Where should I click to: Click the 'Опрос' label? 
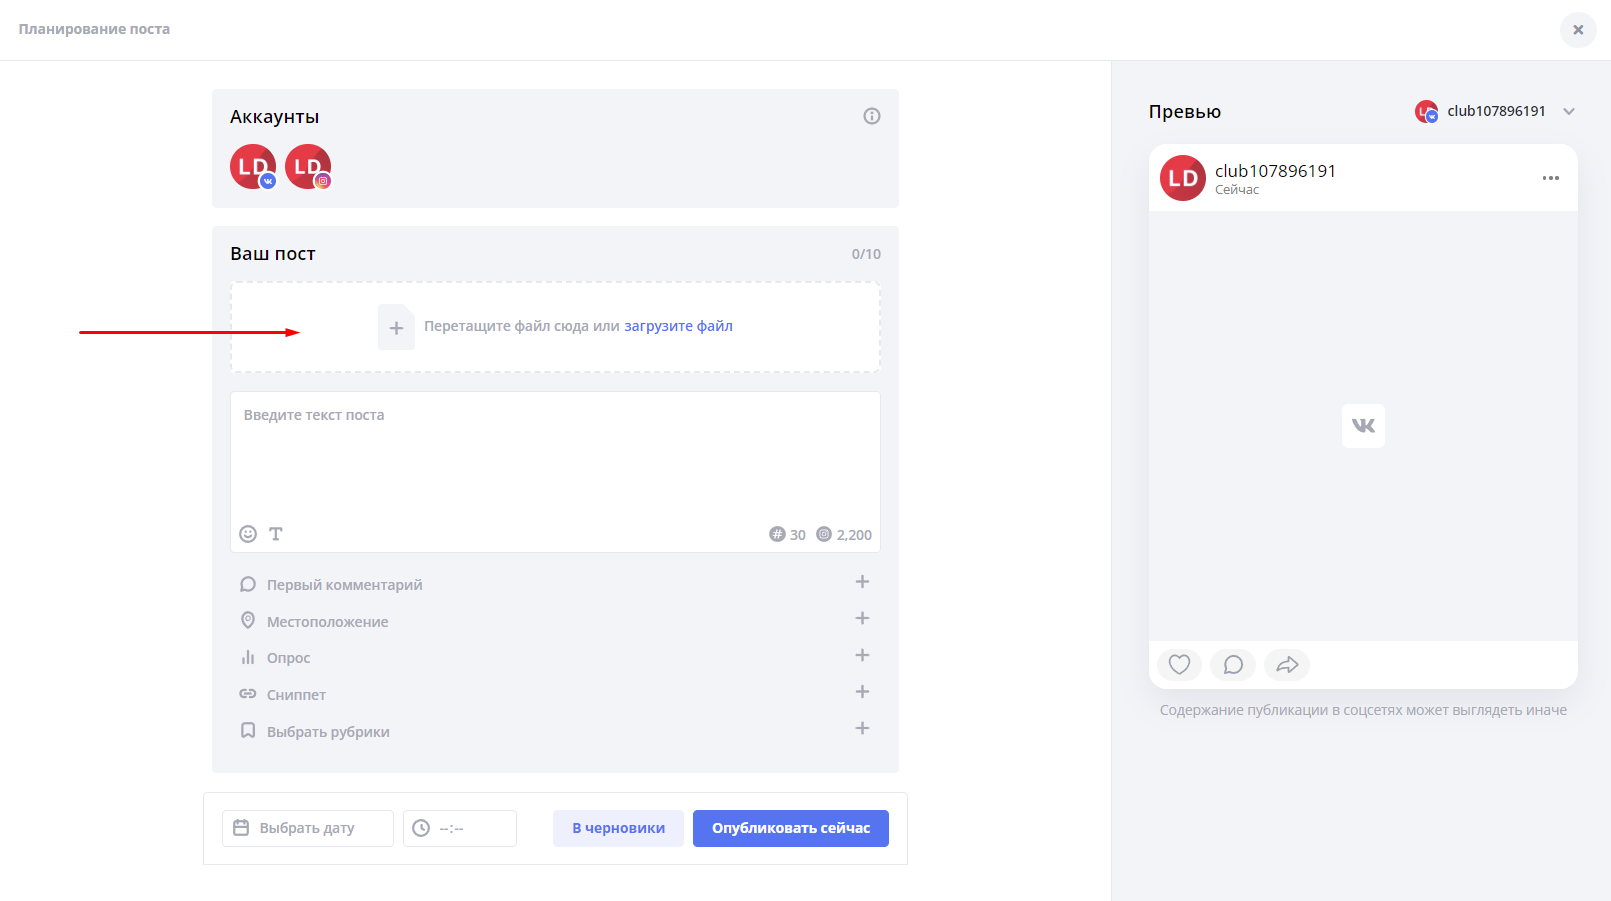pos(289,658)
